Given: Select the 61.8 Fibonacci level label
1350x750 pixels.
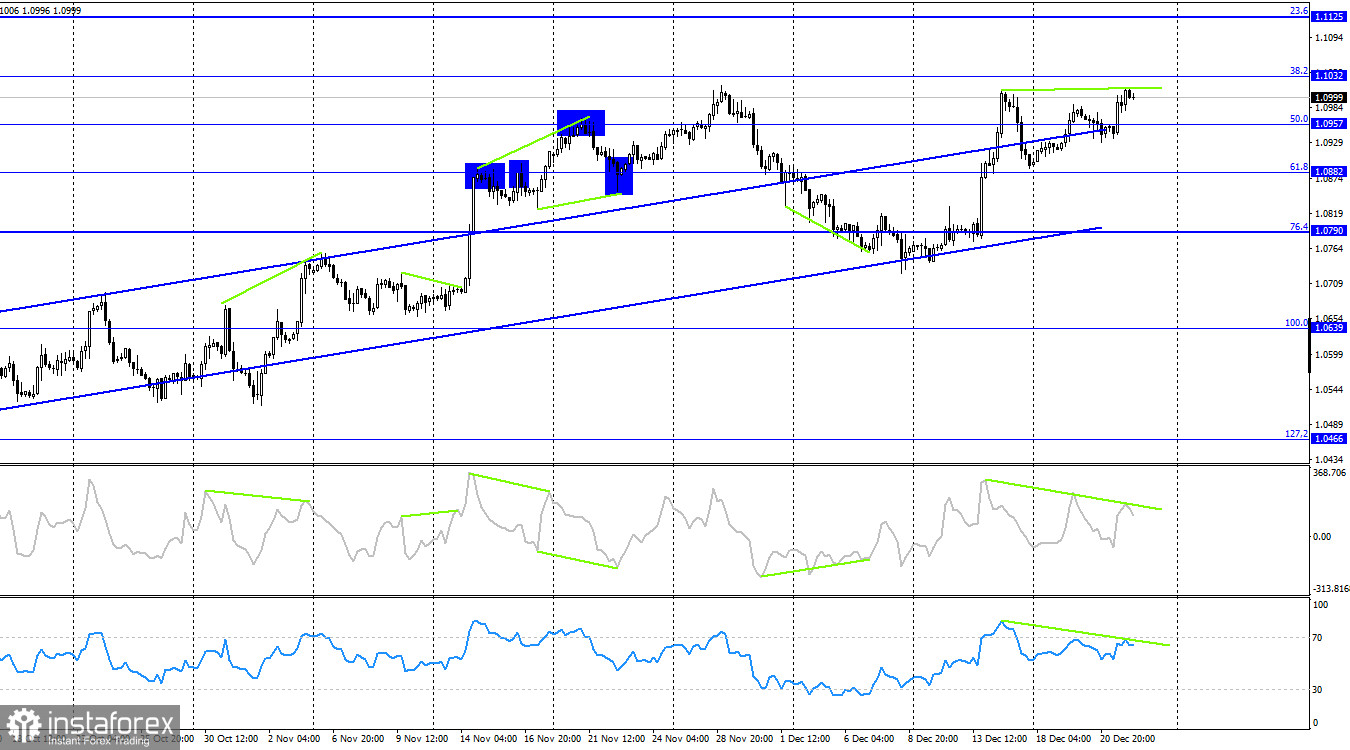Looking at the screenshot, I should pyautogui.click(x=1299, y=167).
